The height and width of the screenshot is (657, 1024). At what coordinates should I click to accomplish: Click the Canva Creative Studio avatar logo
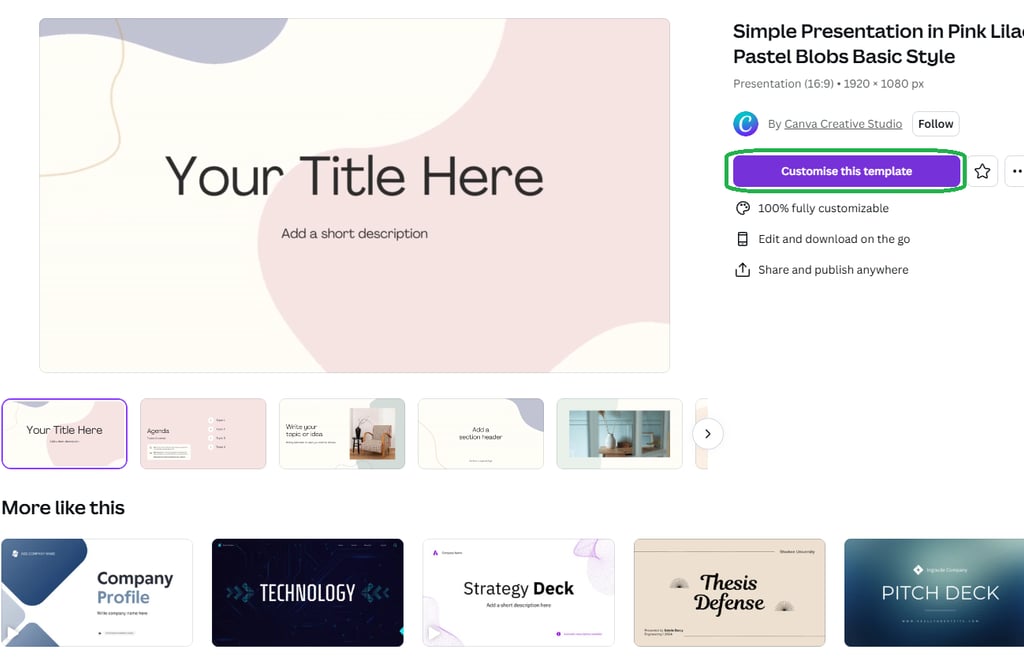(x=745, y=123)
